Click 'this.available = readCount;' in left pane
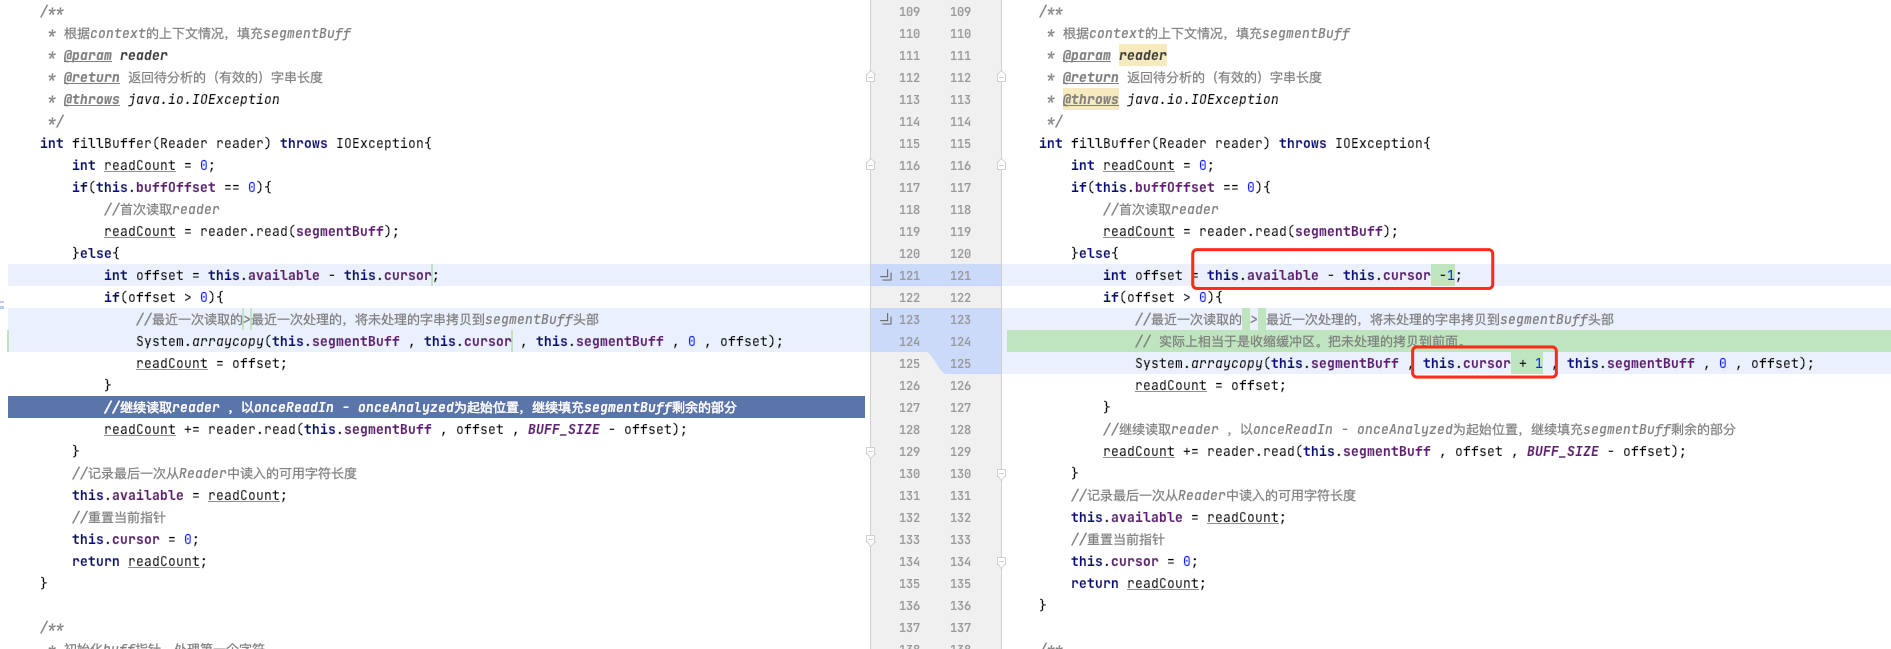 pyautogui.click(x=180, y=495)
